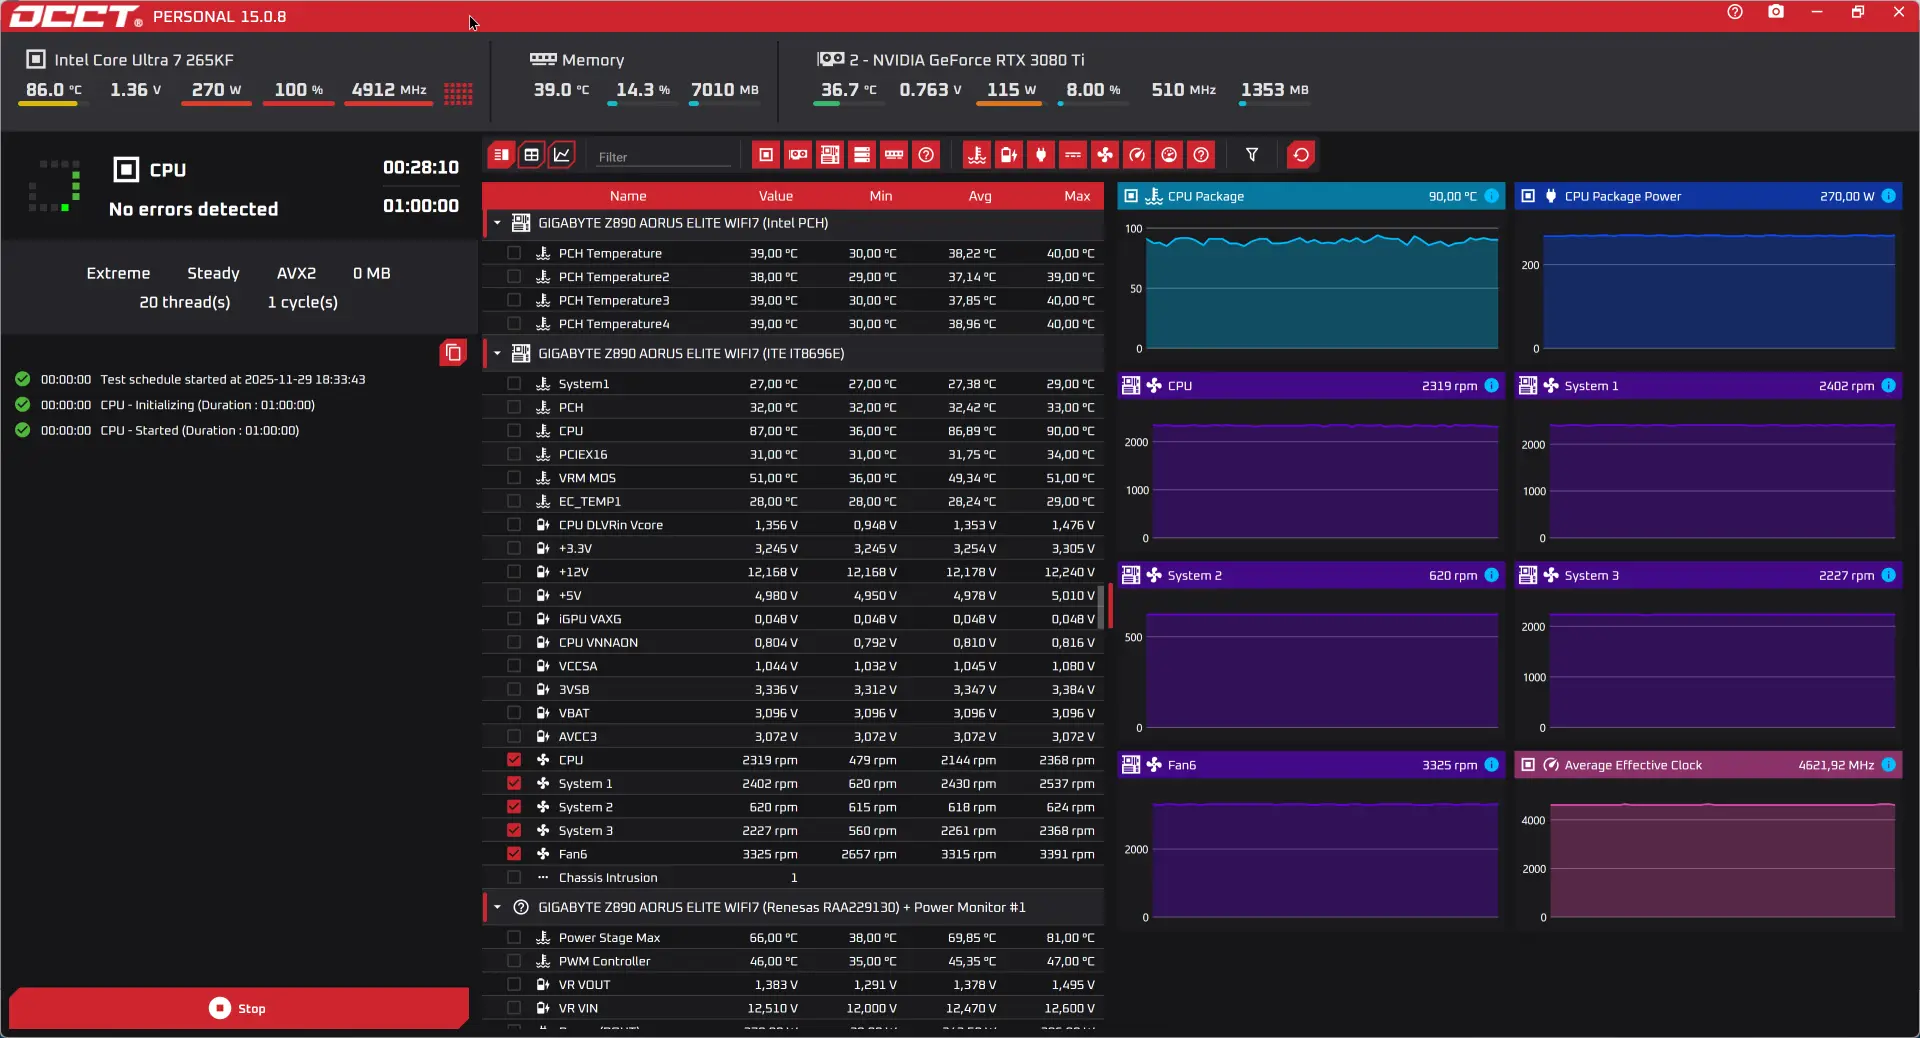This screenshot has width=1920, height=1038.
Task: Open help from the title bar question mark
Action: coord(1735,12)
